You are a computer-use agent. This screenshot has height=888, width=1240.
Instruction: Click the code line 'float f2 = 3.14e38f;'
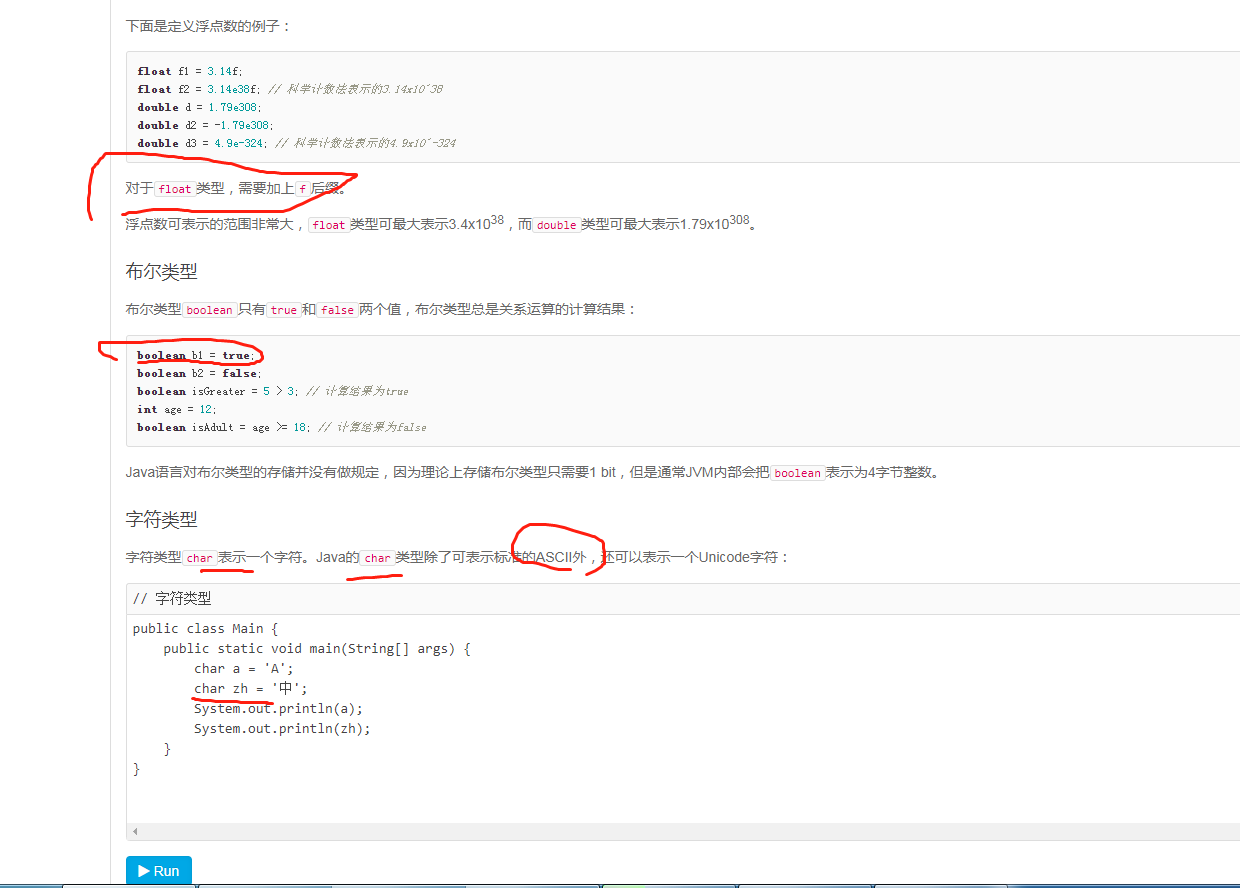[199, 89]
